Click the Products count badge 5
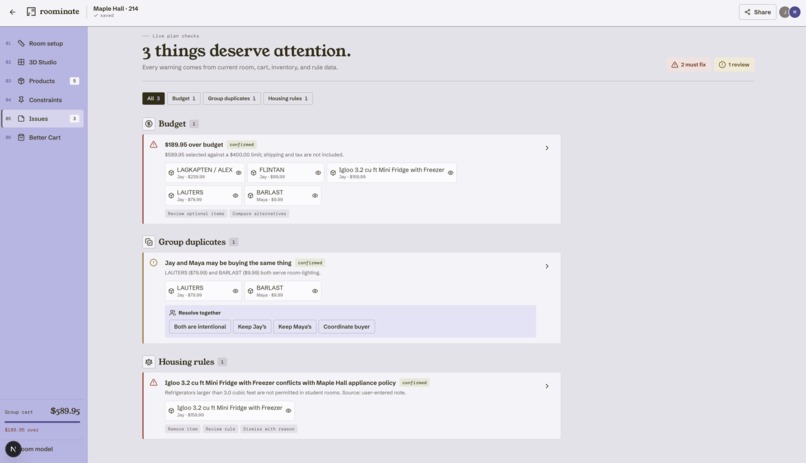 click(74, 81)
